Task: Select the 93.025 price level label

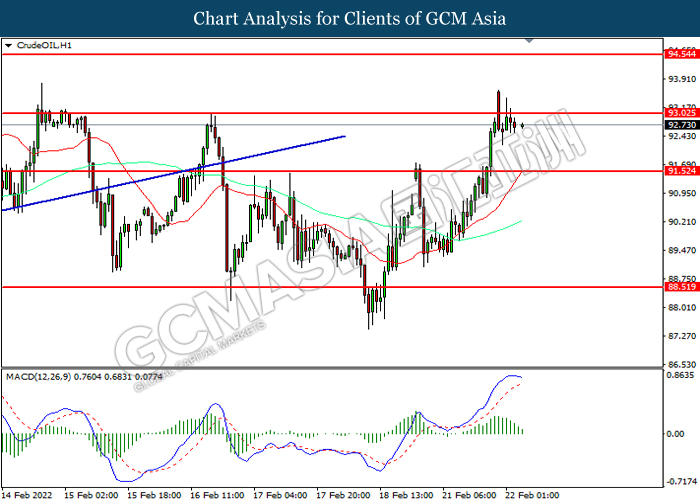Action: pyautogui.click(x=682, y=113)
